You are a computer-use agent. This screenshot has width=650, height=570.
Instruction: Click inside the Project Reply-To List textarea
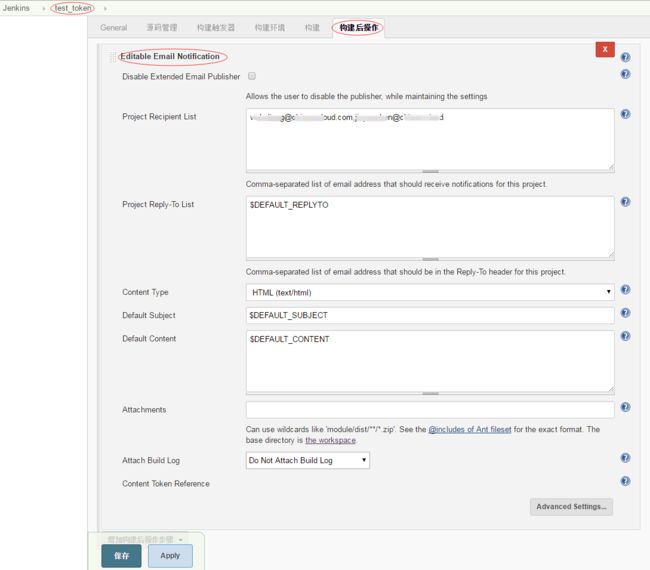430,227
